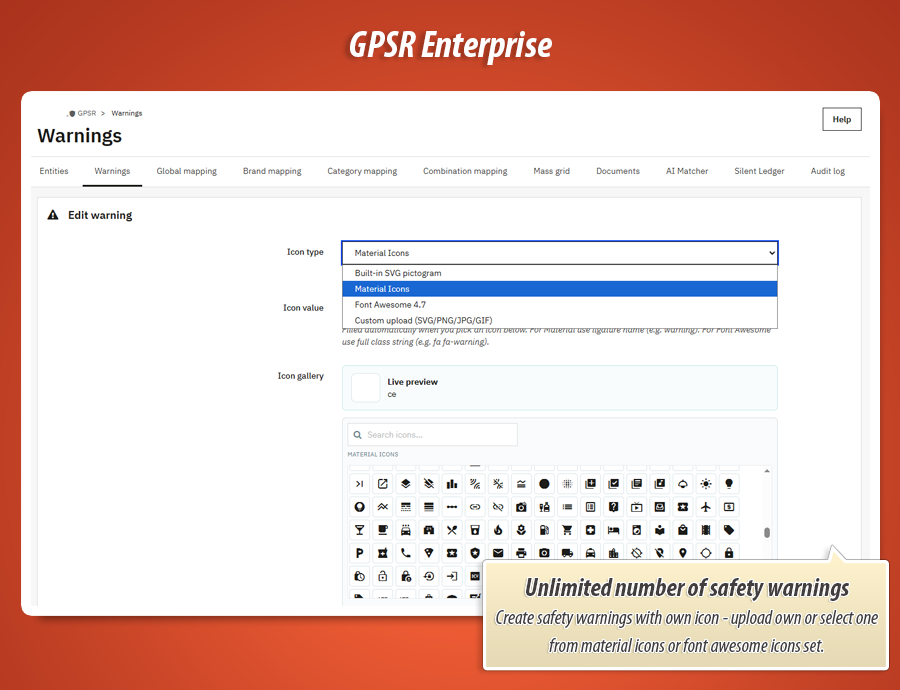
Task: Open the Silent Ledger tab
Action: tap(759, 171)
